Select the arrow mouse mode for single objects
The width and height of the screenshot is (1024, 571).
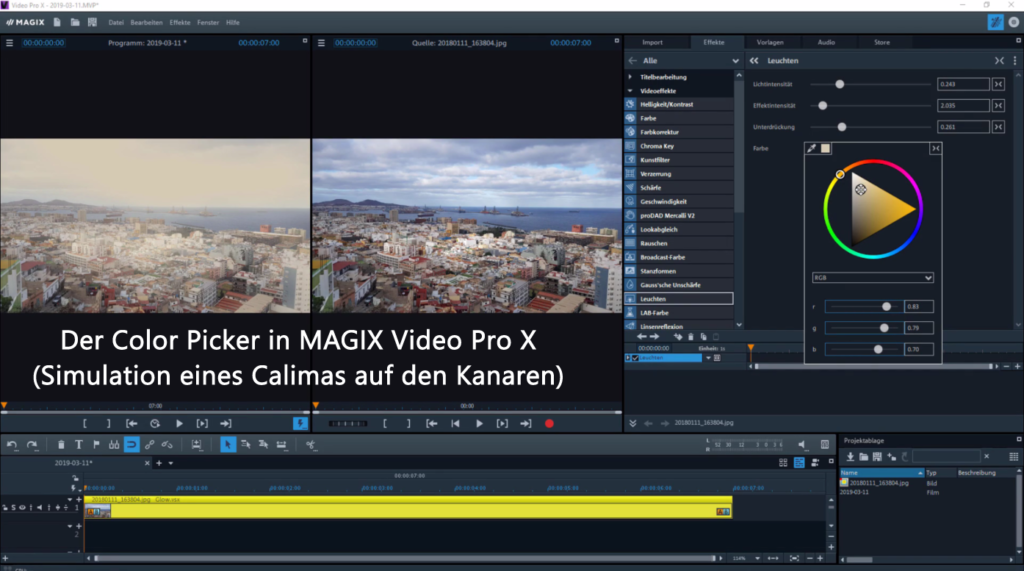point(227,445)
